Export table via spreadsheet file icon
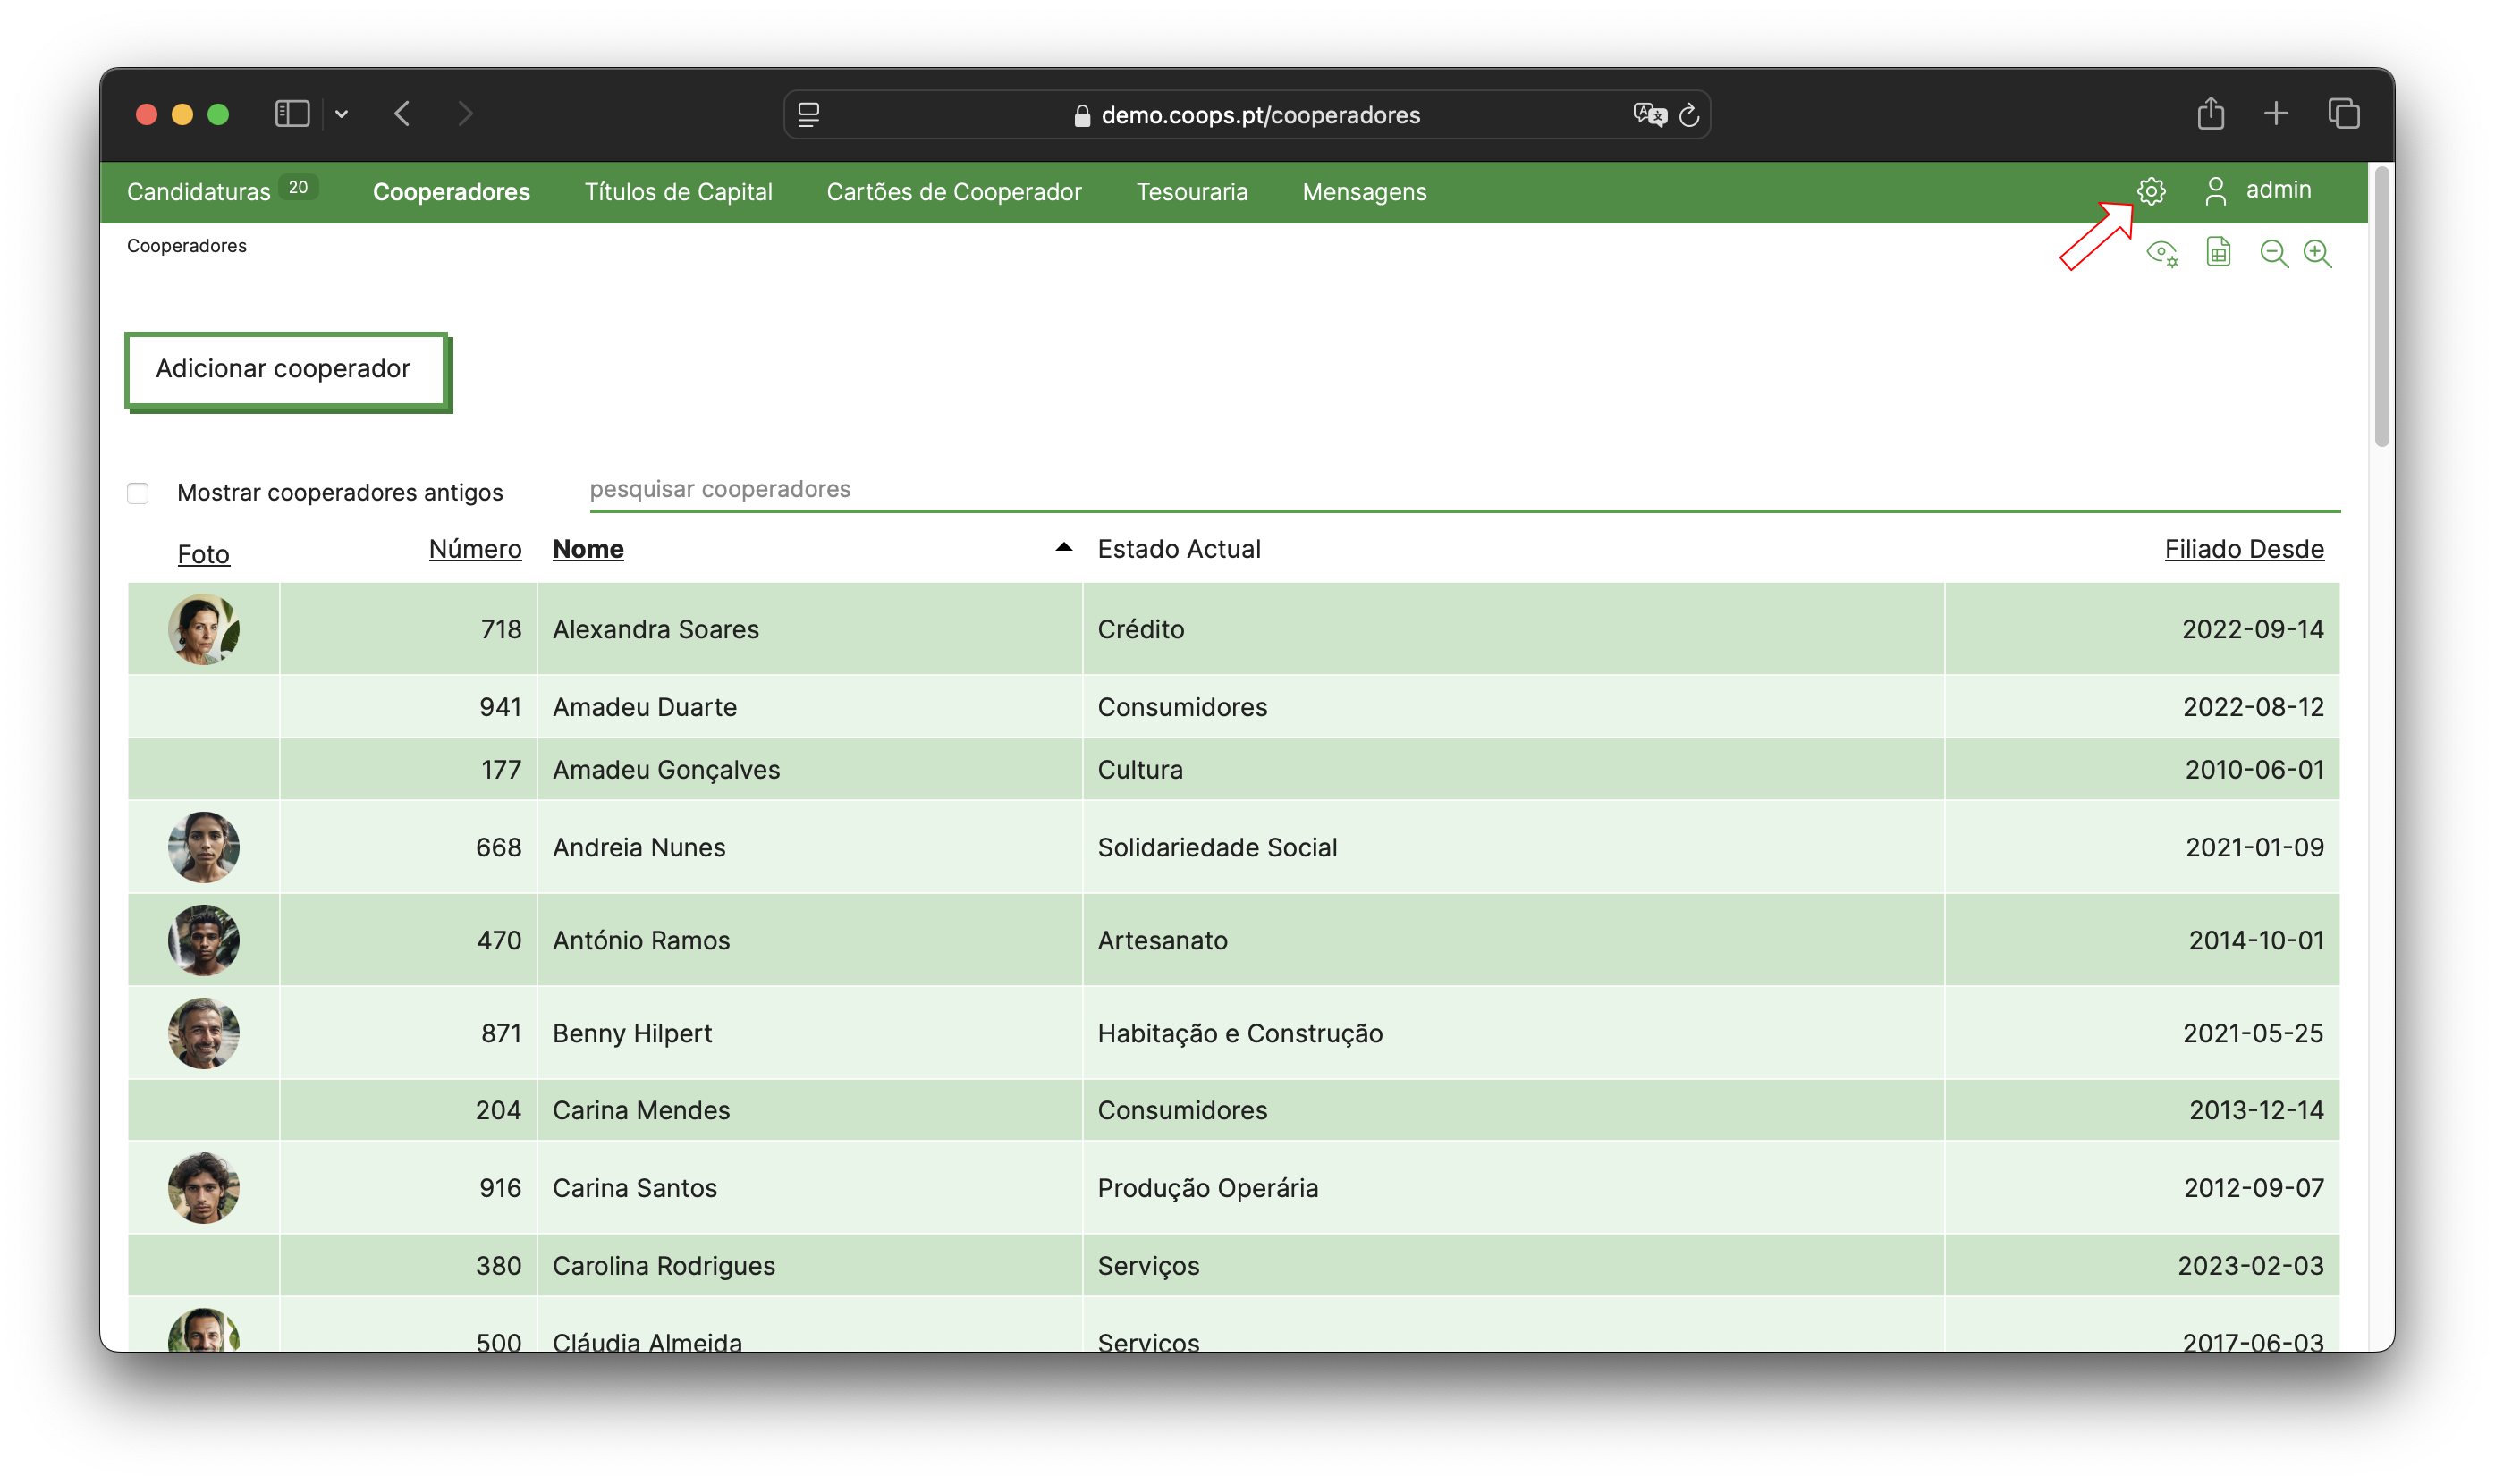This screenshot has width=2495, height=1484. [x=2218, y=252]
